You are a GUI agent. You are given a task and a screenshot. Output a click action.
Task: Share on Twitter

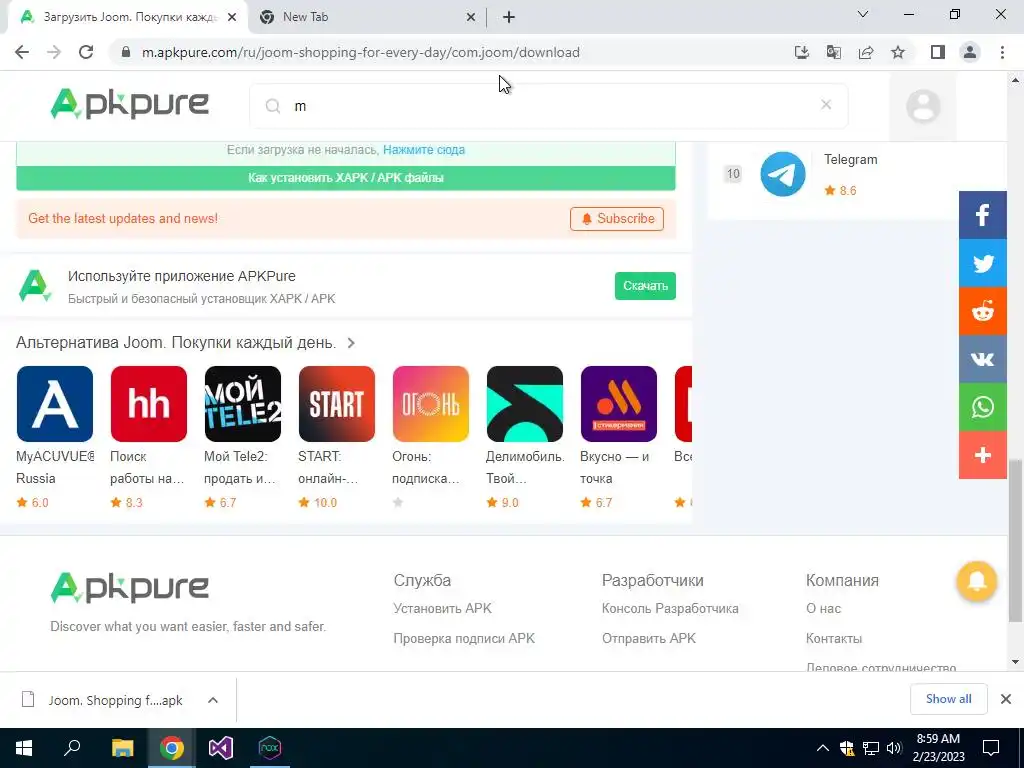tap(982, 263)
